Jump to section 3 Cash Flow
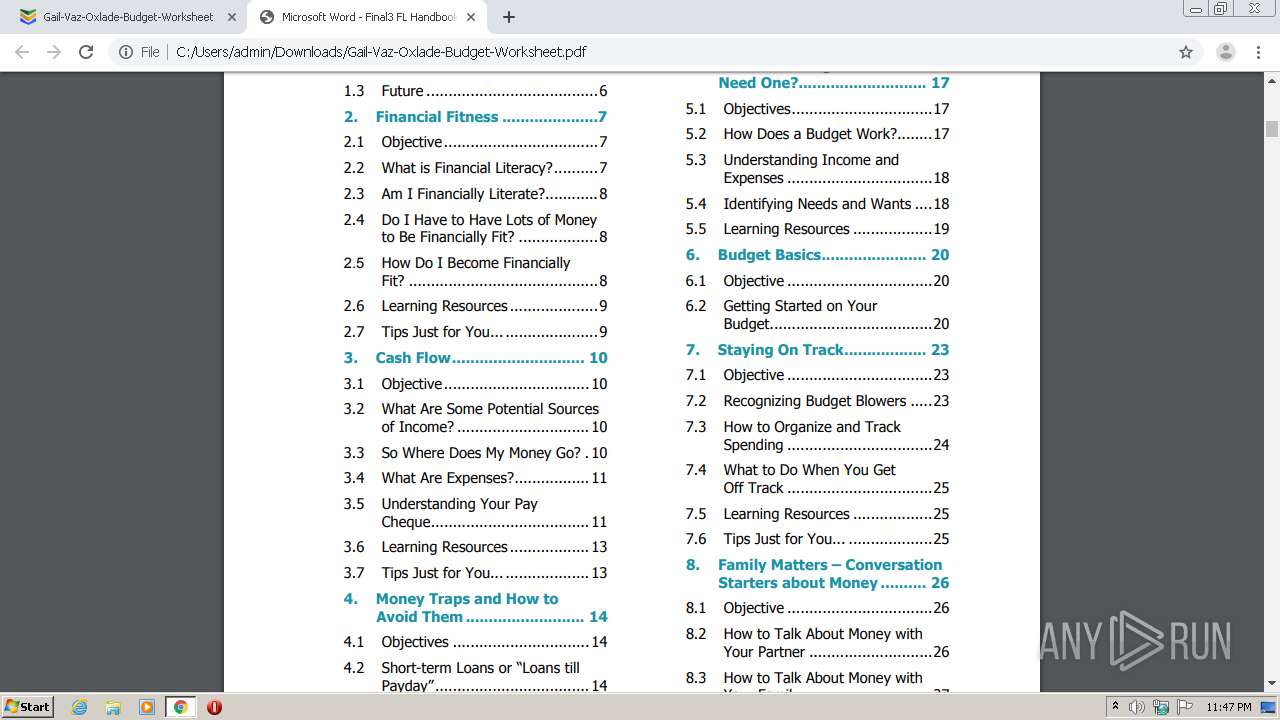 click(475, 358)
